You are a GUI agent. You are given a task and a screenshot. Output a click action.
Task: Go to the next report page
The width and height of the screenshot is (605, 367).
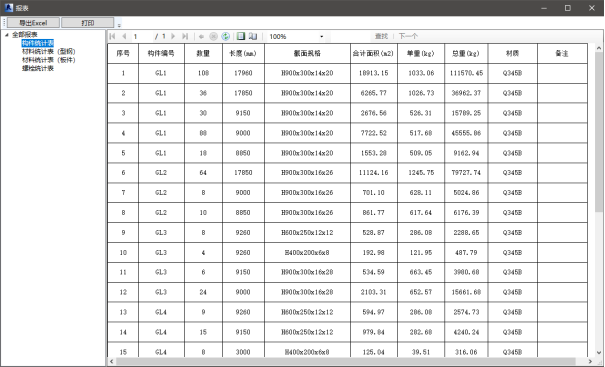(x=173, y=36)
